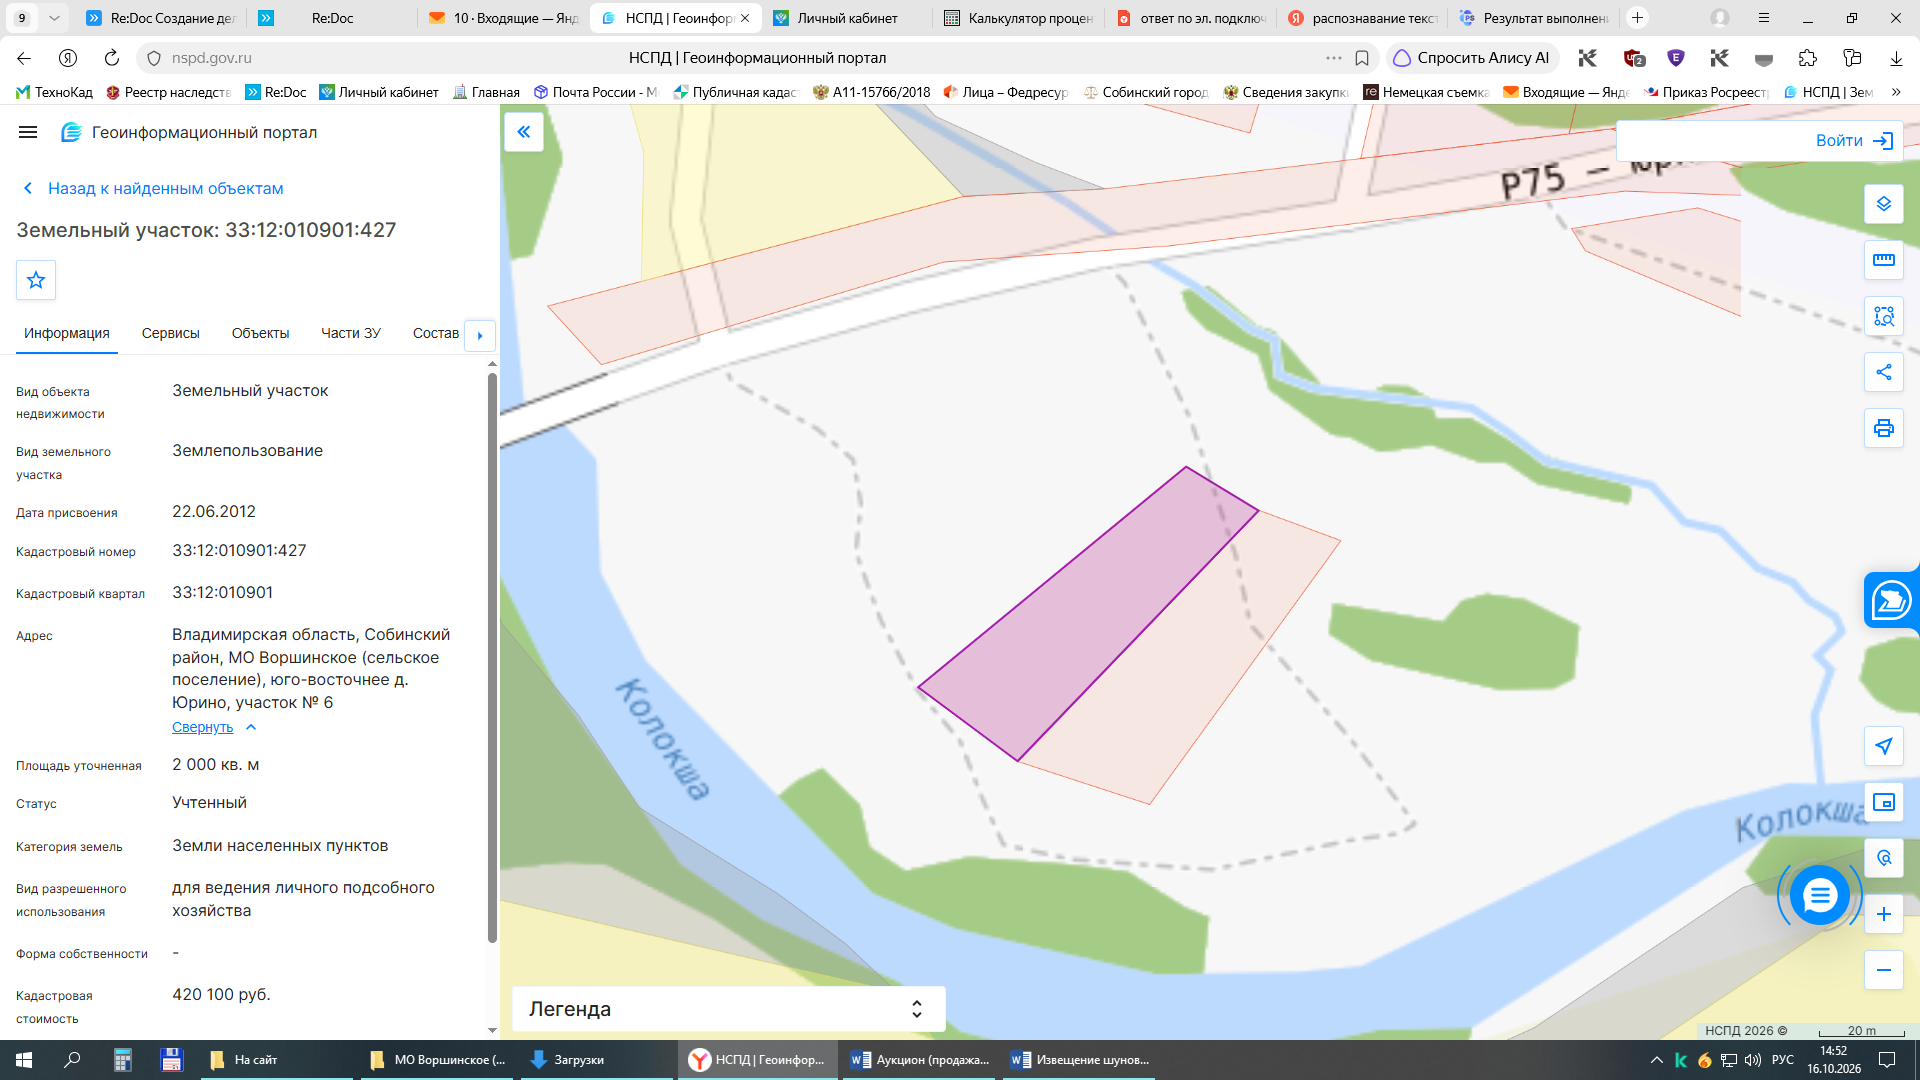Screen dimensions: 1920x1080
Task: Expand hidden bookmarks with double chevron
Action: (1896, 92)
